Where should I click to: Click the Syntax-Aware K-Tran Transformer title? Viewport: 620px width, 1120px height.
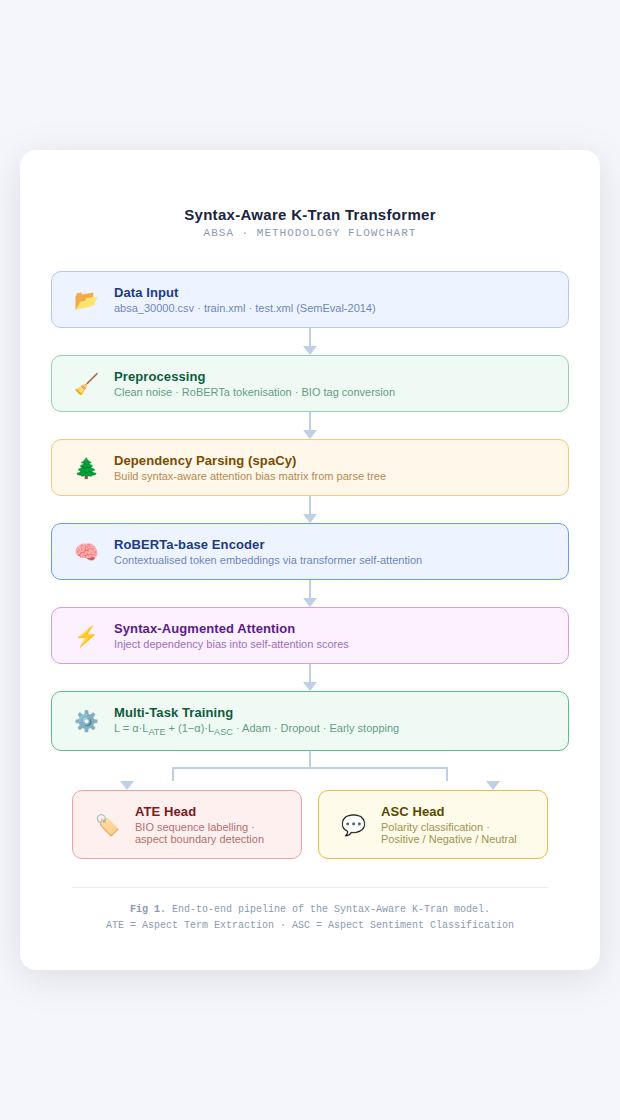[310, 214]
